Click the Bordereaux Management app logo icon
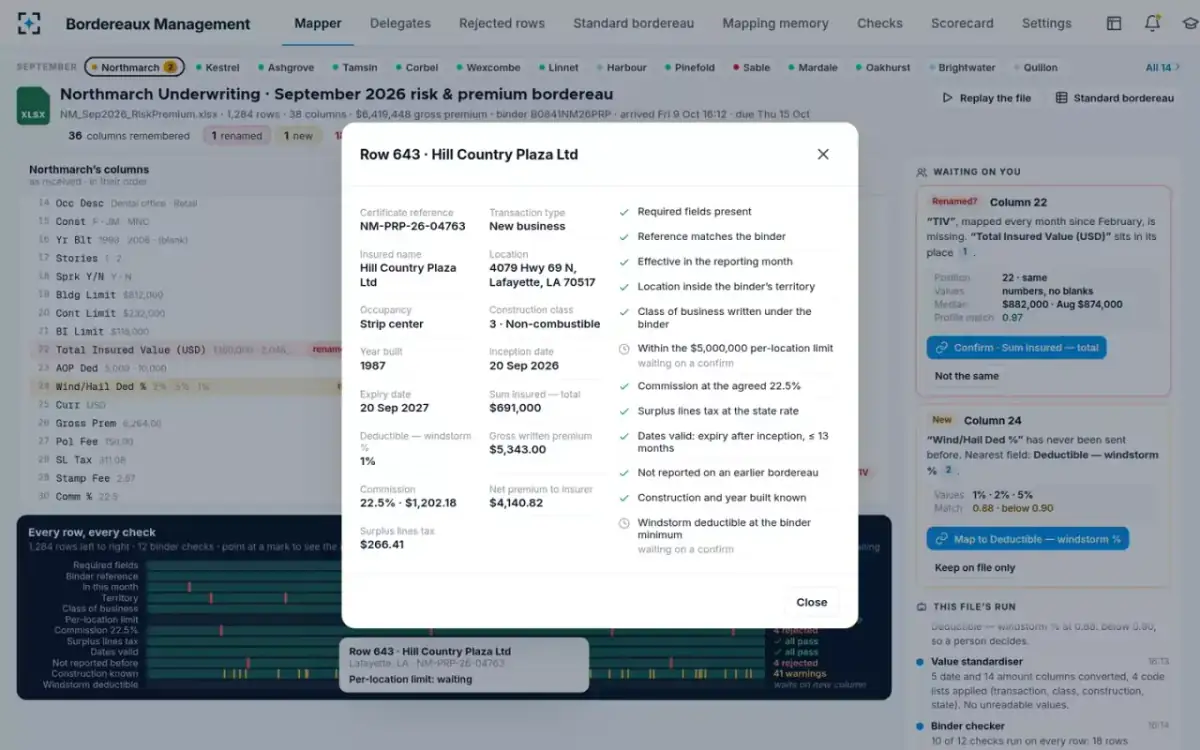The height and width of the screenshot is (750, 1200). coord(30,23)
